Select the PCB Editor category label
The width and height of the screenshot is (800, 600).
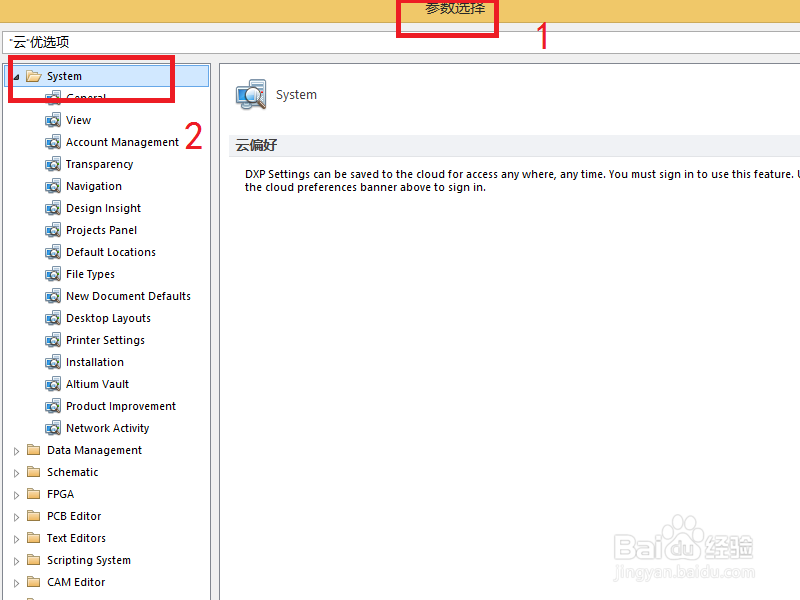74,516
